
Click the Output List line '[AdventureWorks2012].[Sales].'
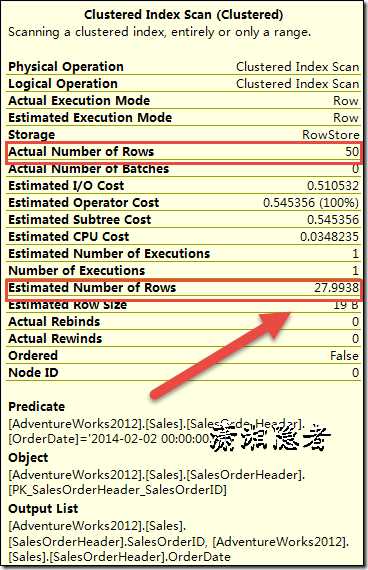pyautogui.click(x=98, y=526)
